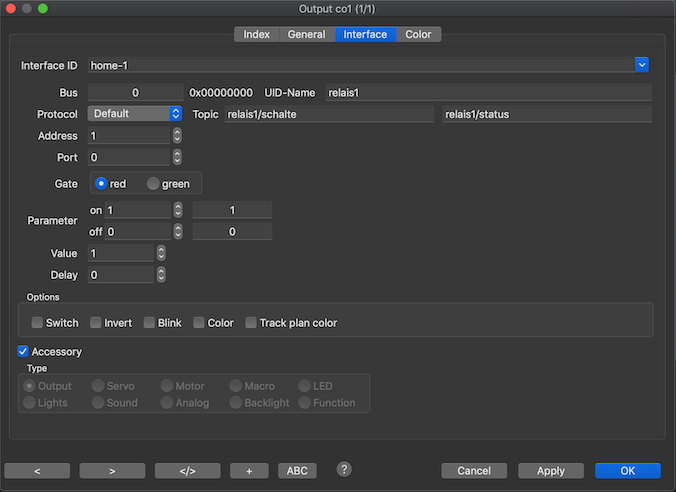Open the Protocol Default dropdown
676x492 pixels.
point(176,114)
